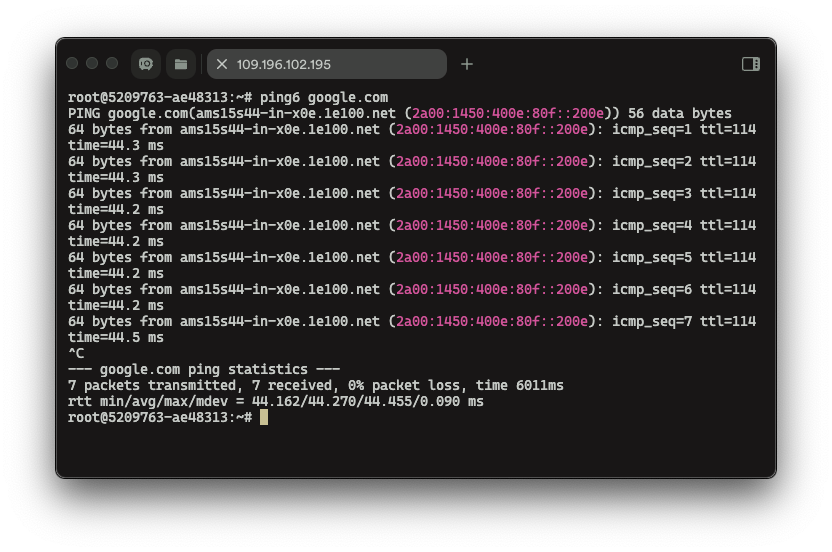The width and height of the screenshot is (832, 552).
Task: Click 'rtt min/avg/max/mdev' line
Action: [x=276, y=401]
